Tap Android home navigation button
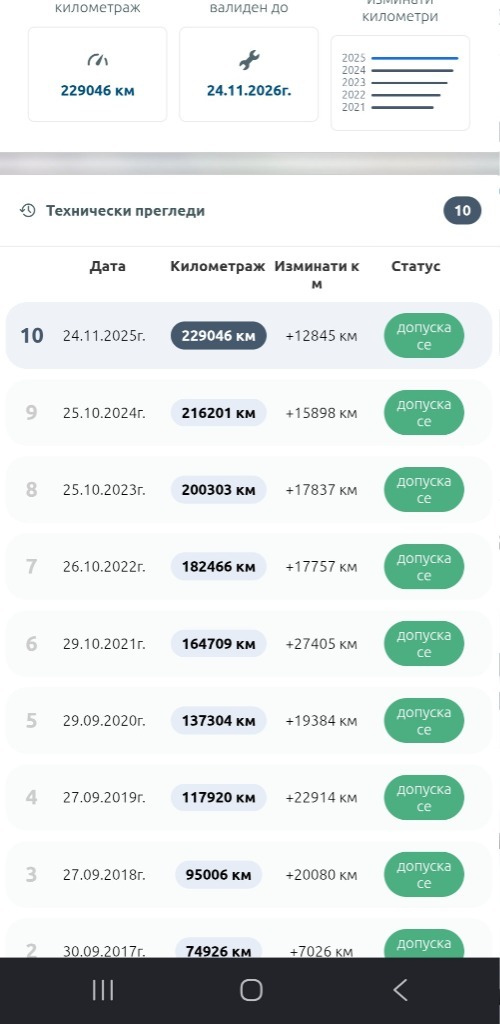The image size is (500, 1024). pos(251,990)
